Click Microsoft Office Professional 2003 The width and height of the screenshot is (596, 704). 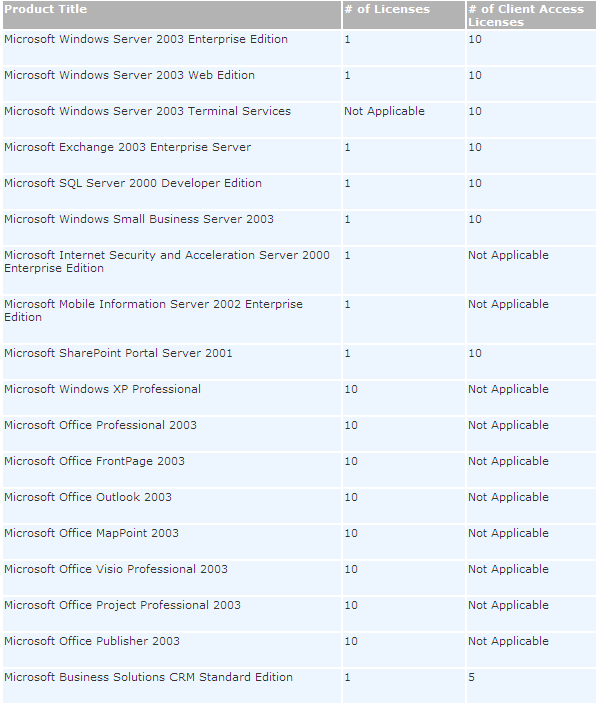(100, 425)
